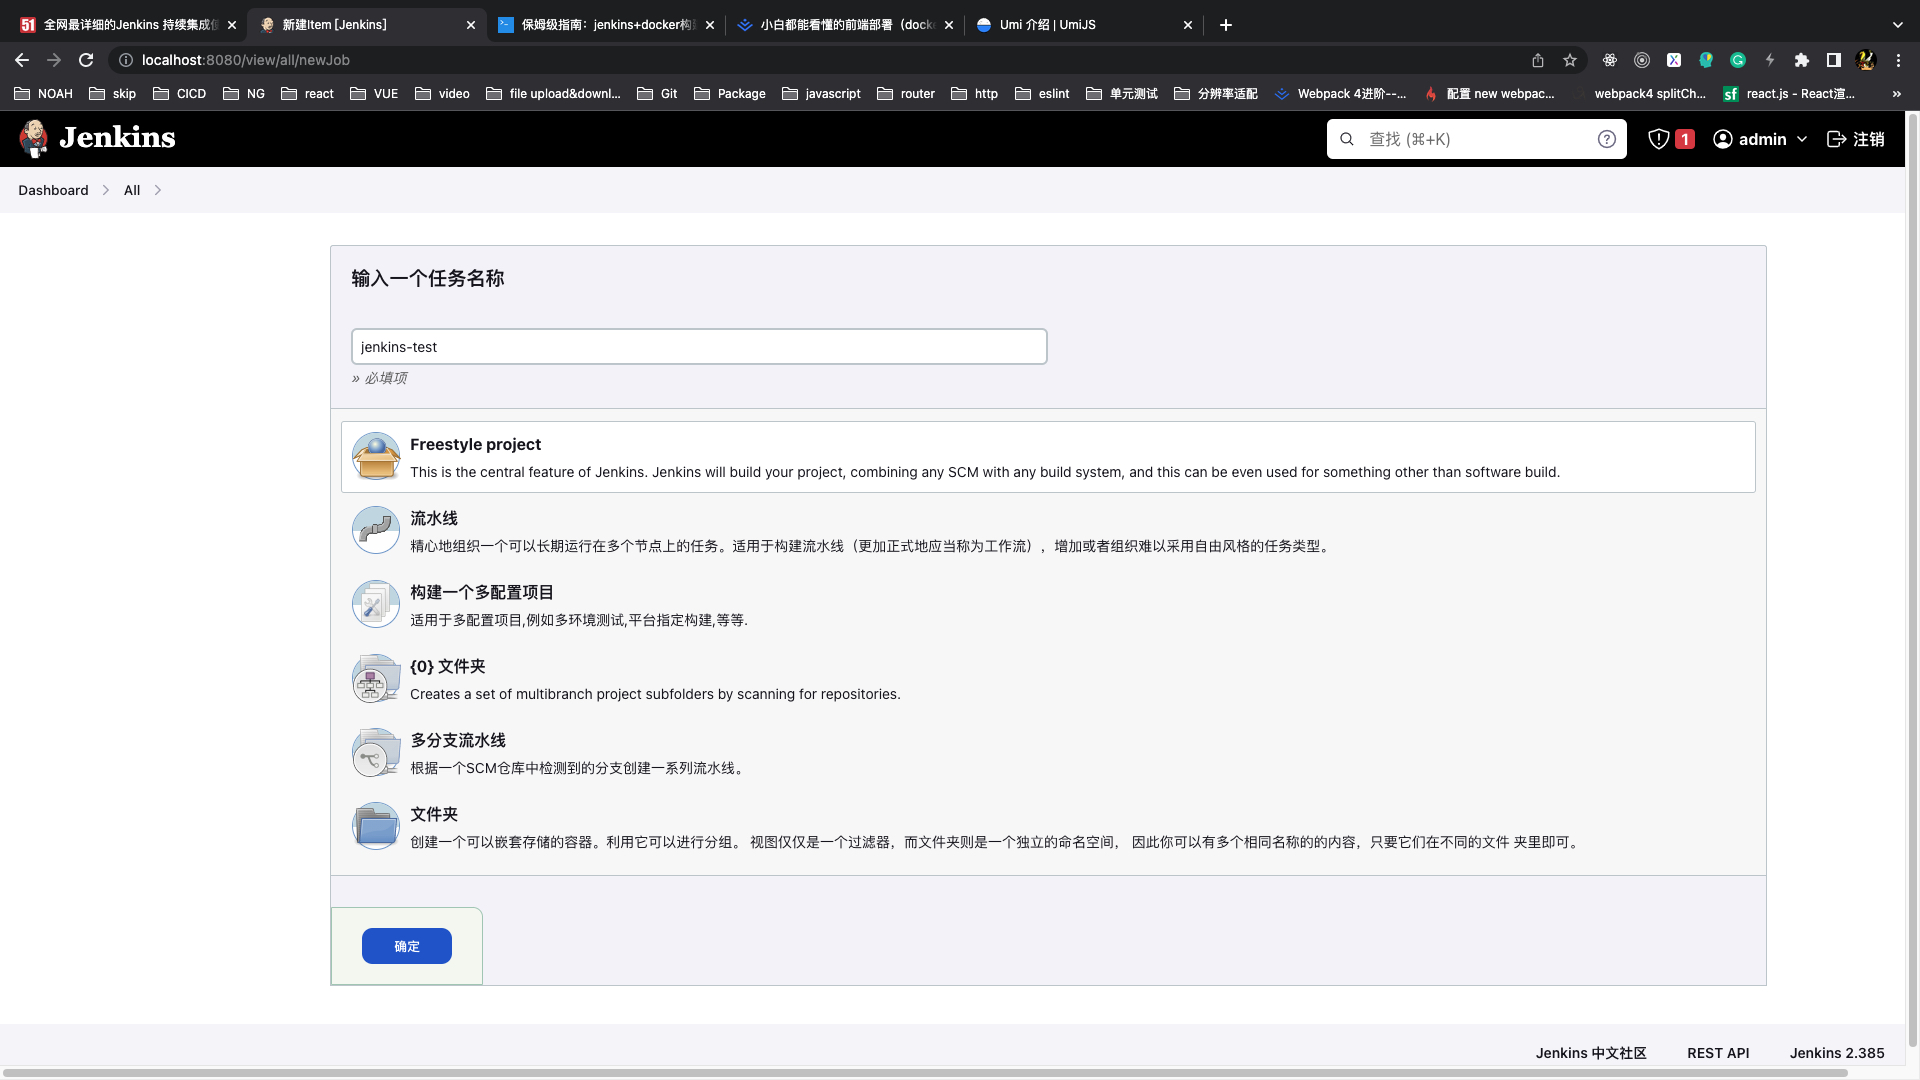
Task: Focus the jenkins-test task name field
Action: (x=698, y=347)
